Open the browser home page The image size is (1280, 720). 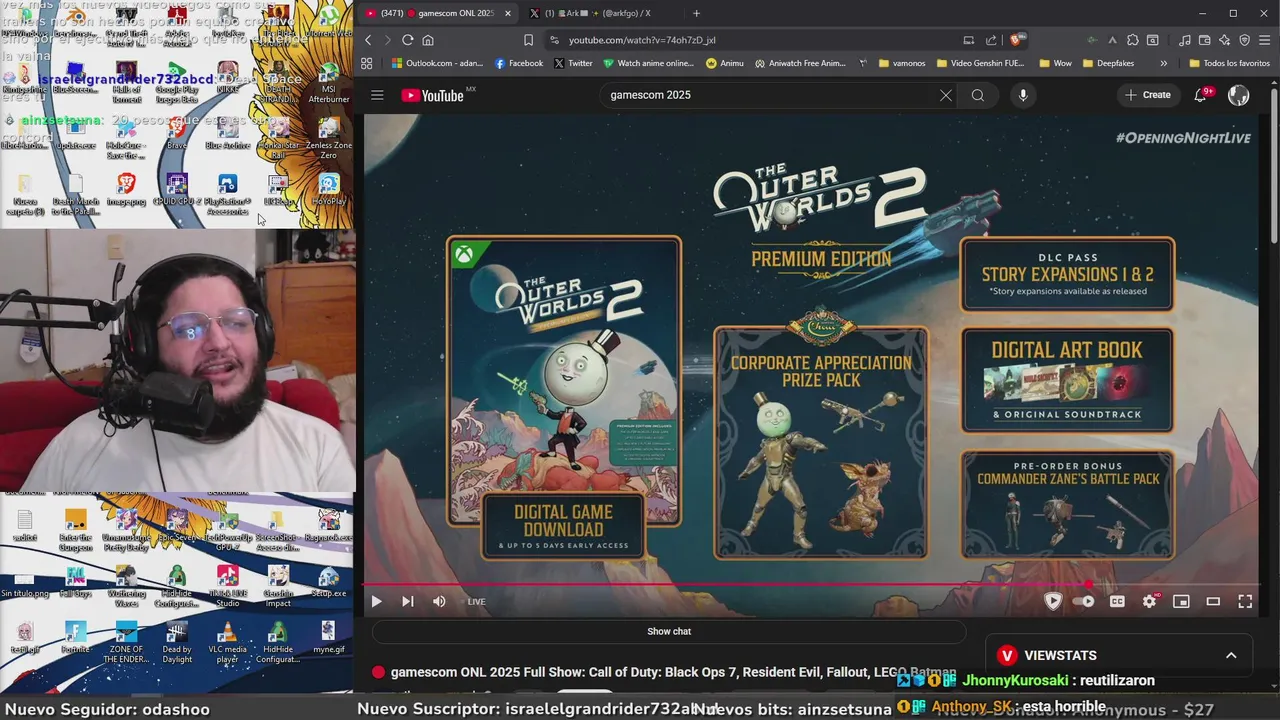point(428,40)
